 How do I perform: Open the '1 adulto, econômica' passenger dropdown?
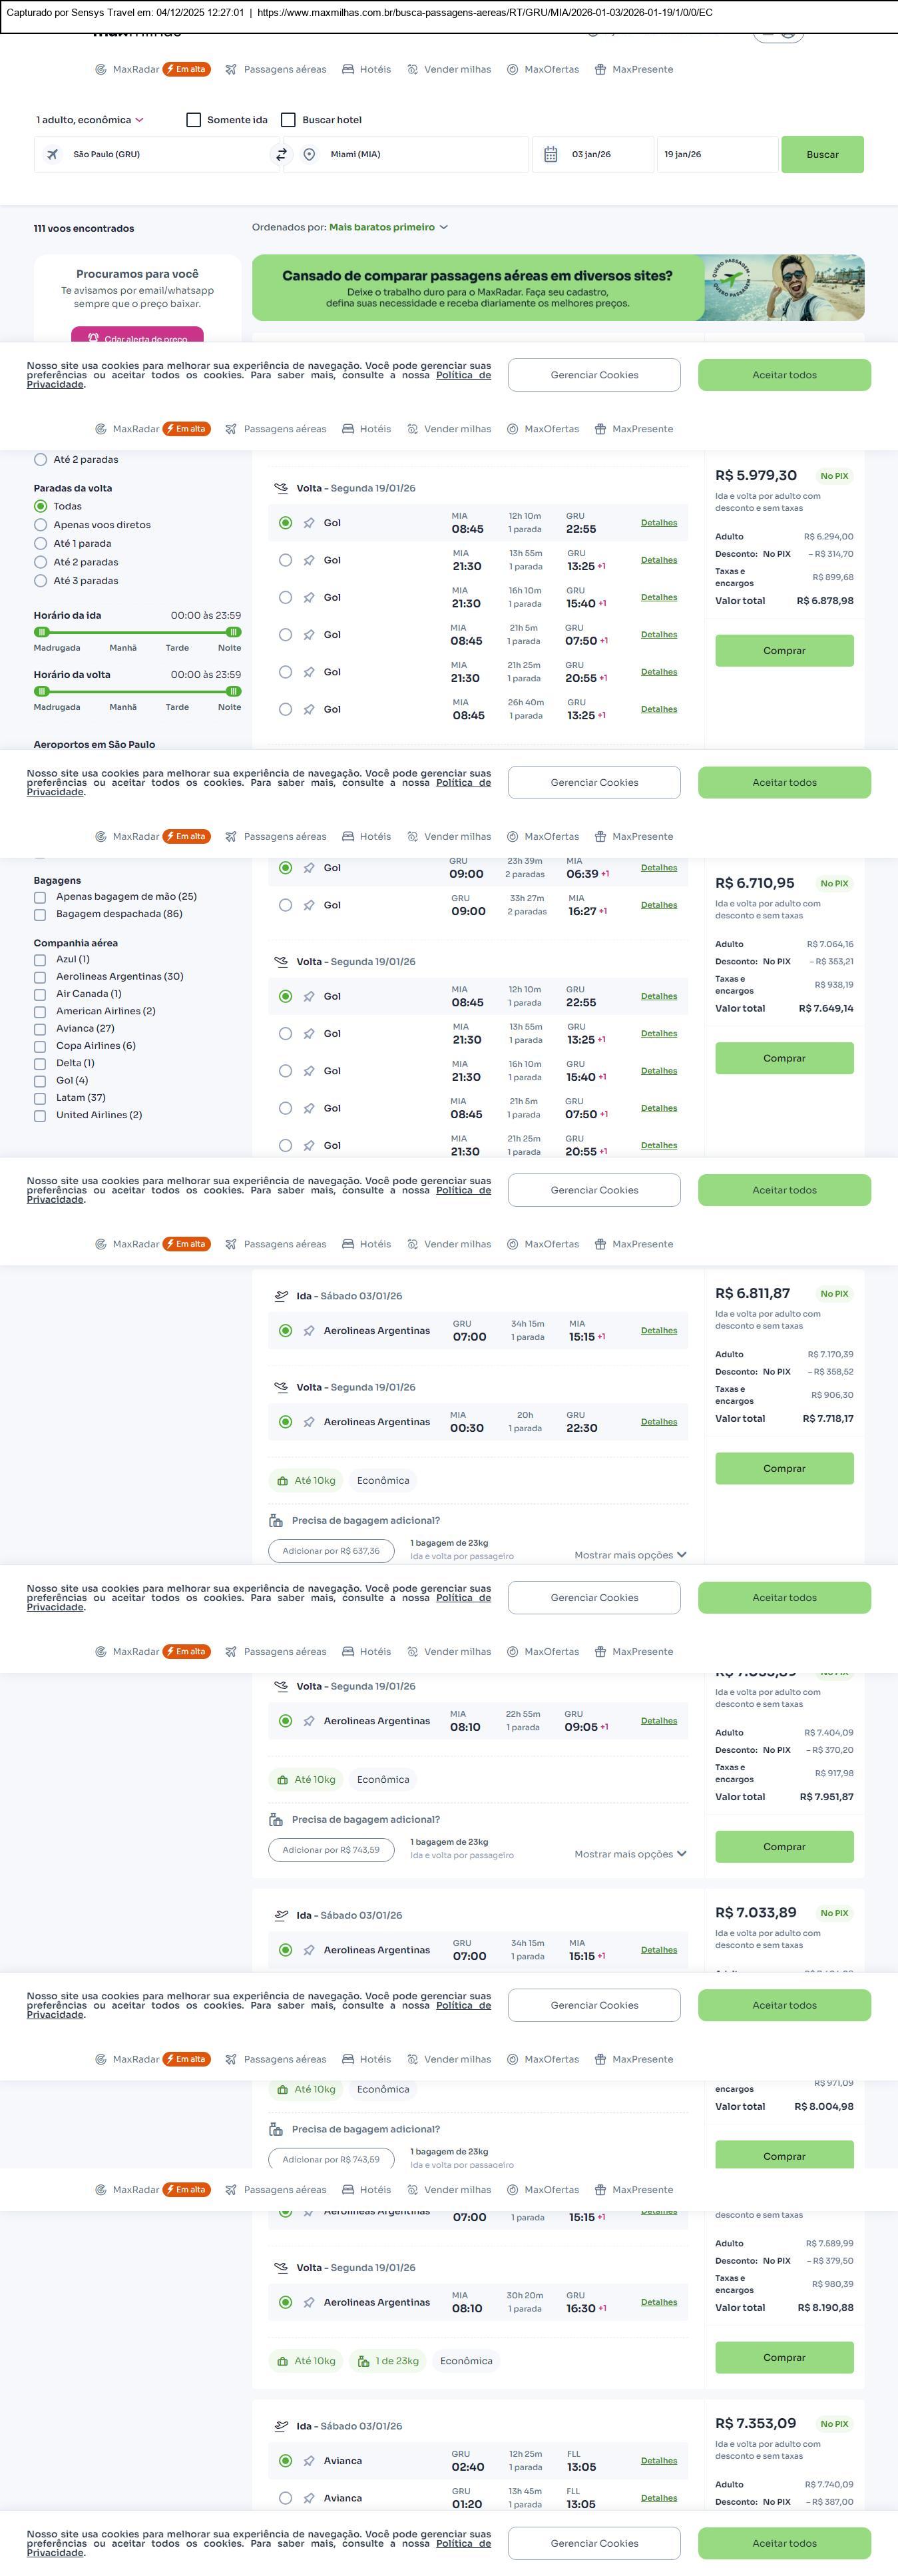pyautogui.click(x=90, y=120)
